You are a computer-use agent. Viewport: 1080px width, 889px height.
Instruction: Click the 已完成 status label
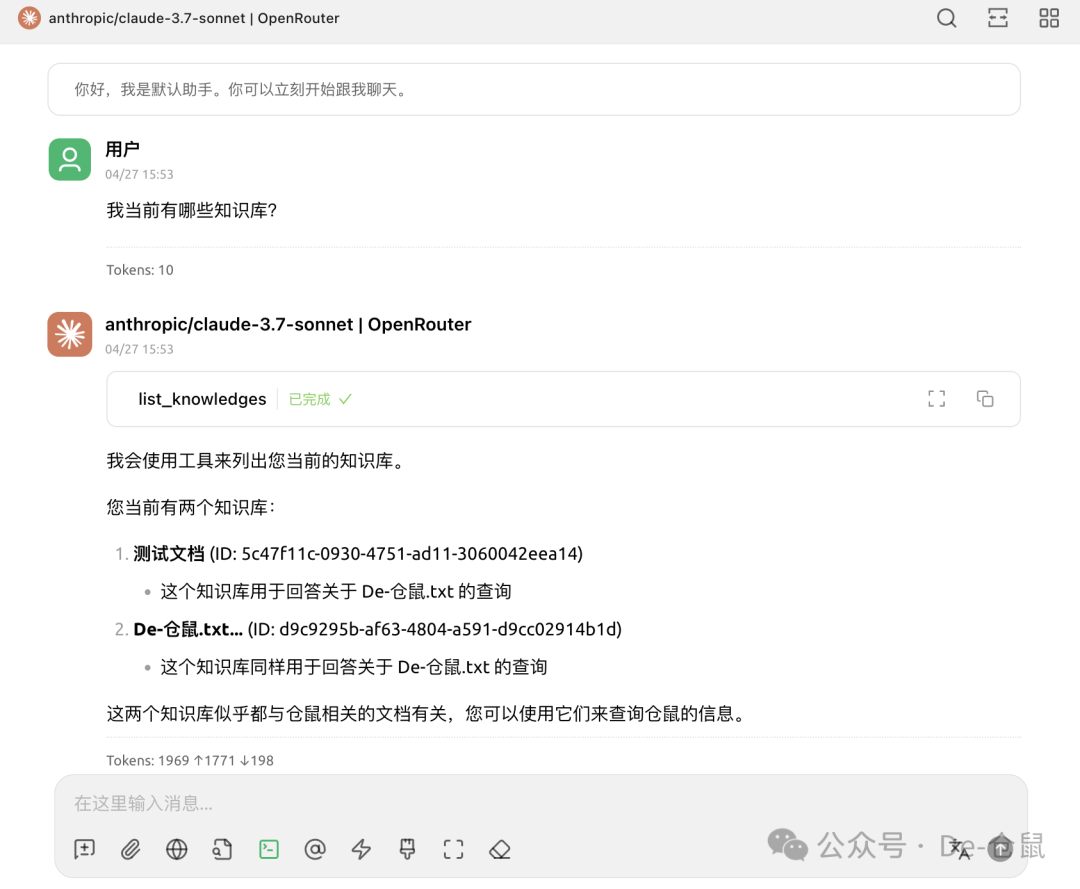tap(310, 398)
